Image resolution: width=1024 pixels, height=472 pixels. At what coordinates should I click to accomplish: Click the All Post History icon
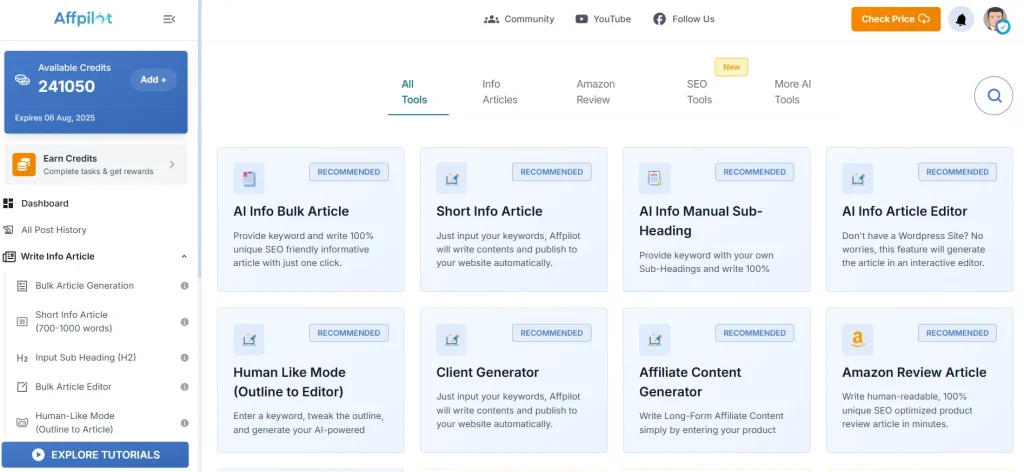[8, 230]
